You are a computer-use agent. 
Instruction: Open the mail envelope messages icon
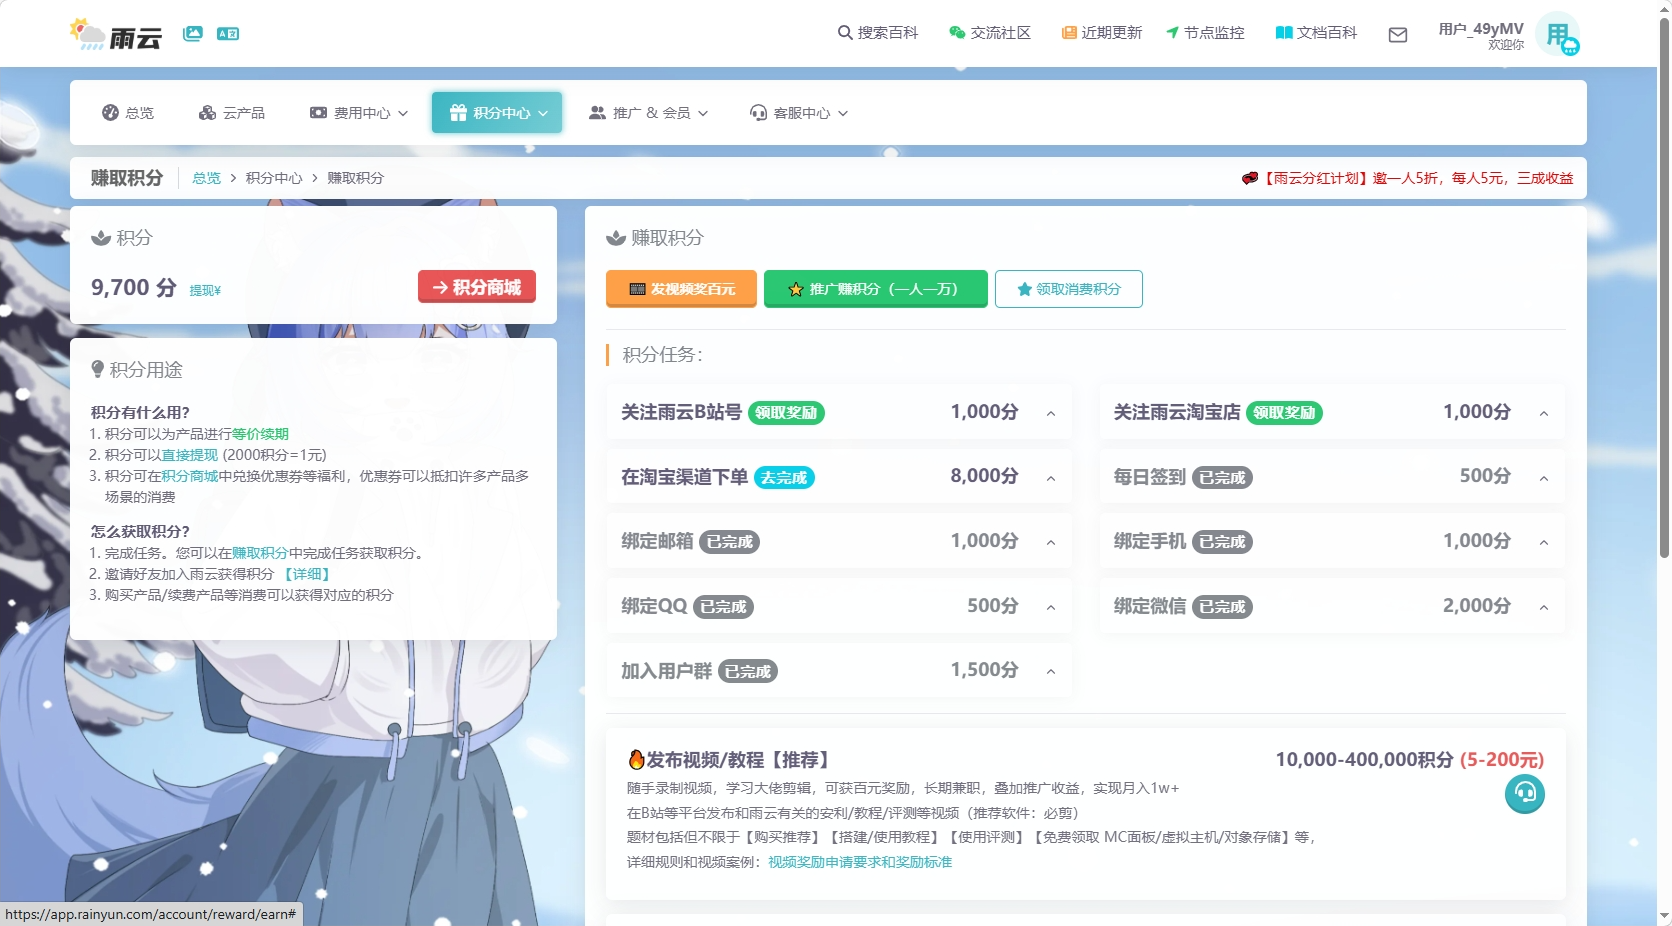pyautogui.click(x=1398, y=35)
